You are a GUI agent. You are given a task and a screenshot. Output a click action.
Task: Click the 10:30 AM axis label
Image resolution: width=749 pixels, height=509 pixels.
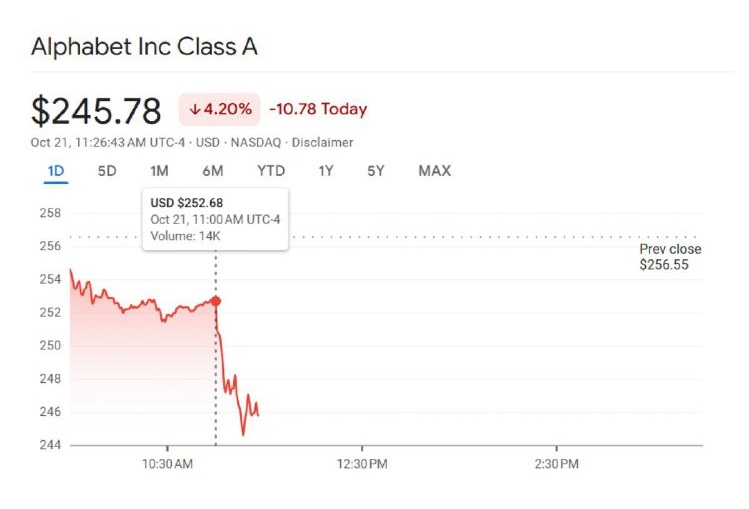167,465
